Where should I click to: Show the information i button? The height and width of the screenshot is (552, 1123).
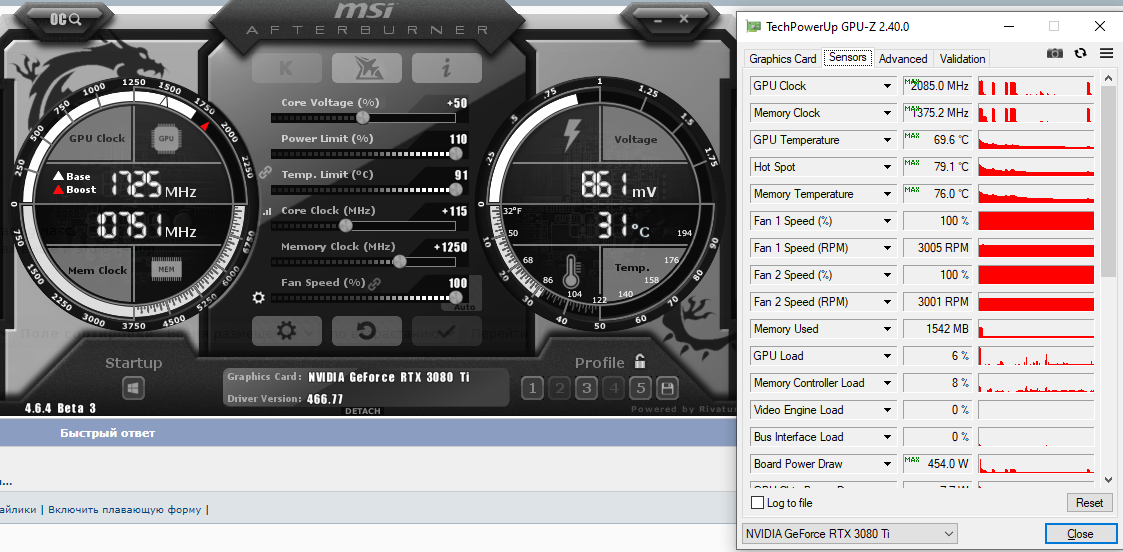pyautogui.click(x=446, y=68)
